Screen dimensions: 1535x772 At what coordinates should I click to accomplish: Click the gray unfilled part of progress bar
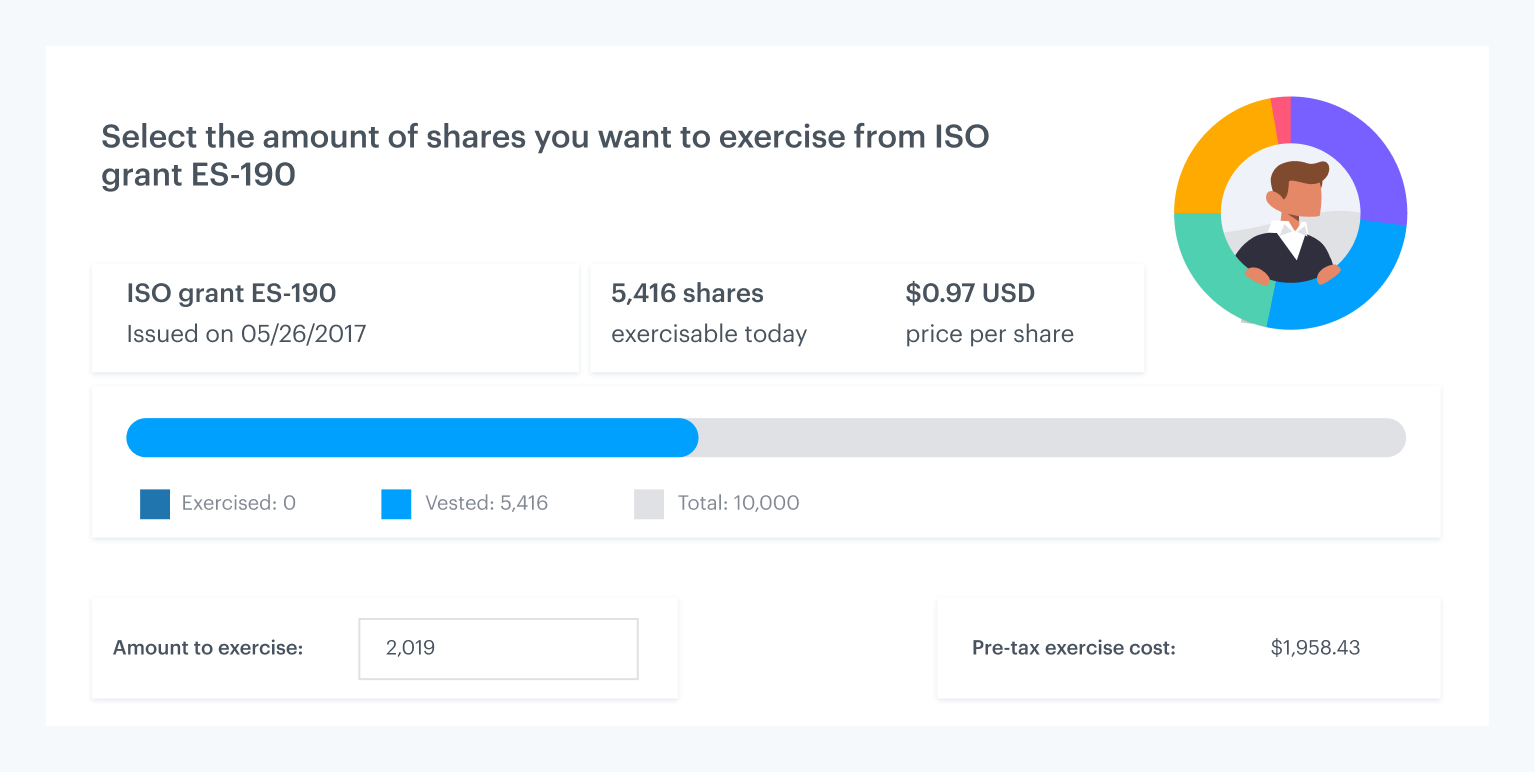coord(1050,438)
